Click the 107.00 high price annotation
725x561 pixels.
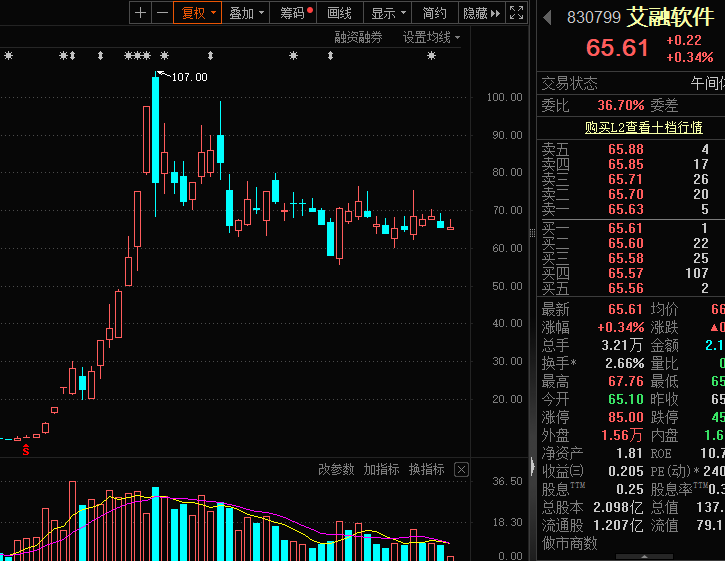pos(188,76)
